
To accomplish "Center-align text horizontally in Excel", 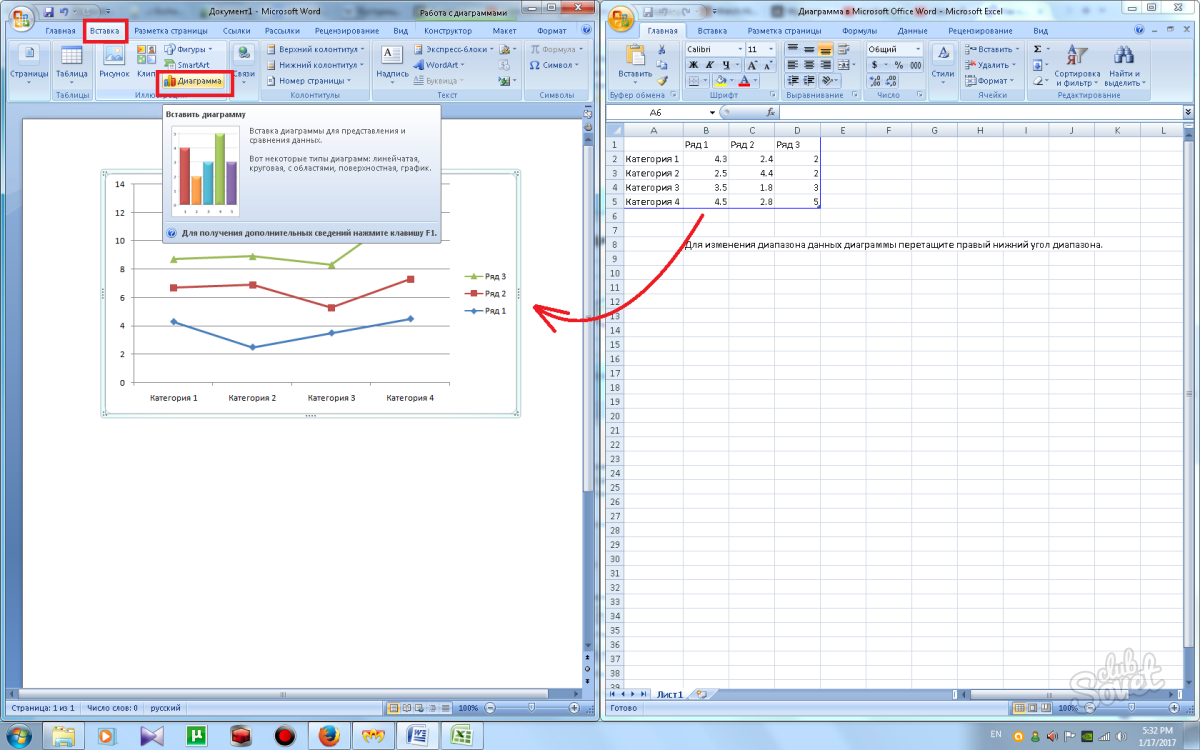I will coord(808,65).
